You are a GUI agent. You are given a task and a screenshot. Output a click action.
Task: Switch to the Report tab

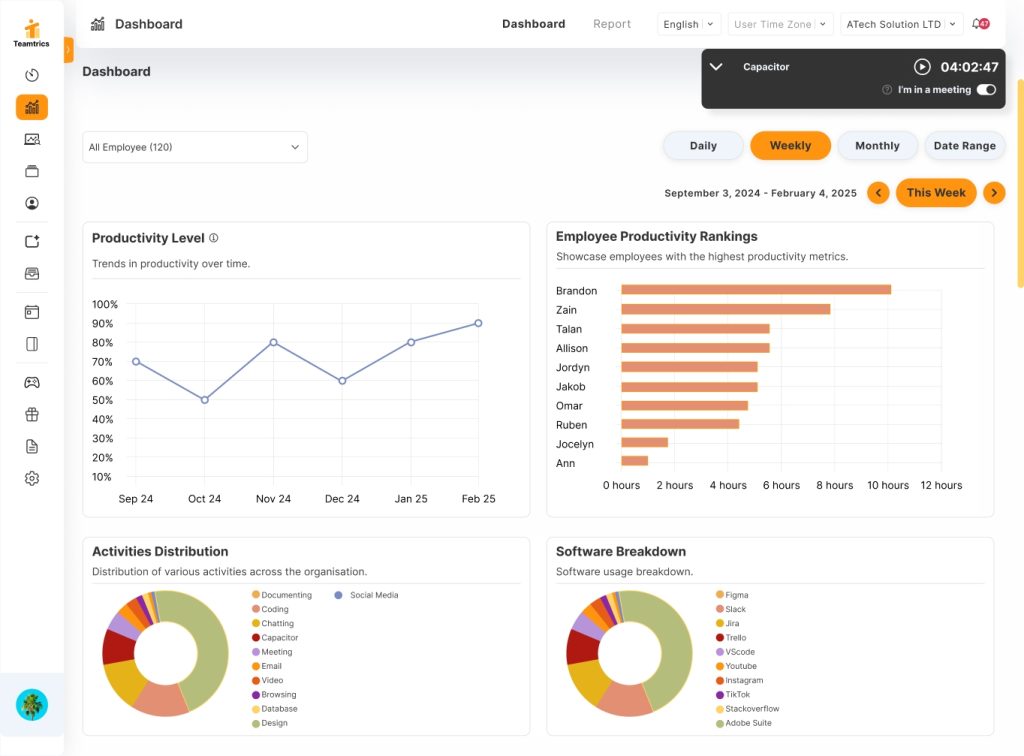pos(612,24)
